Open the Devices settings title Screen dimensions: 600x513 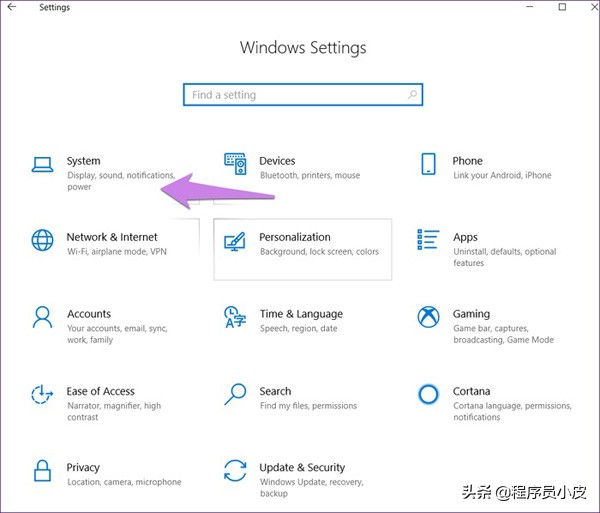(x=277, y=161)
